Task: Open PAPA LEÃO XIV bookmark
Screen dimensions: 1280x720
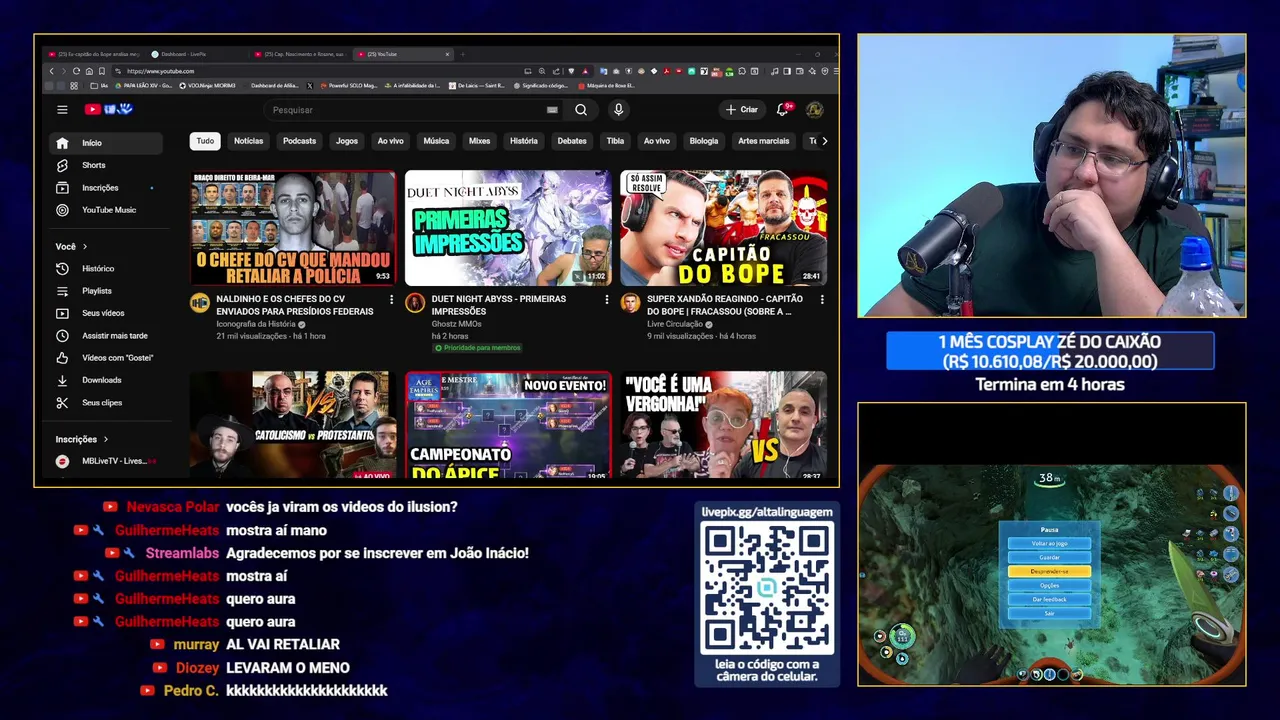Action: 145,86
